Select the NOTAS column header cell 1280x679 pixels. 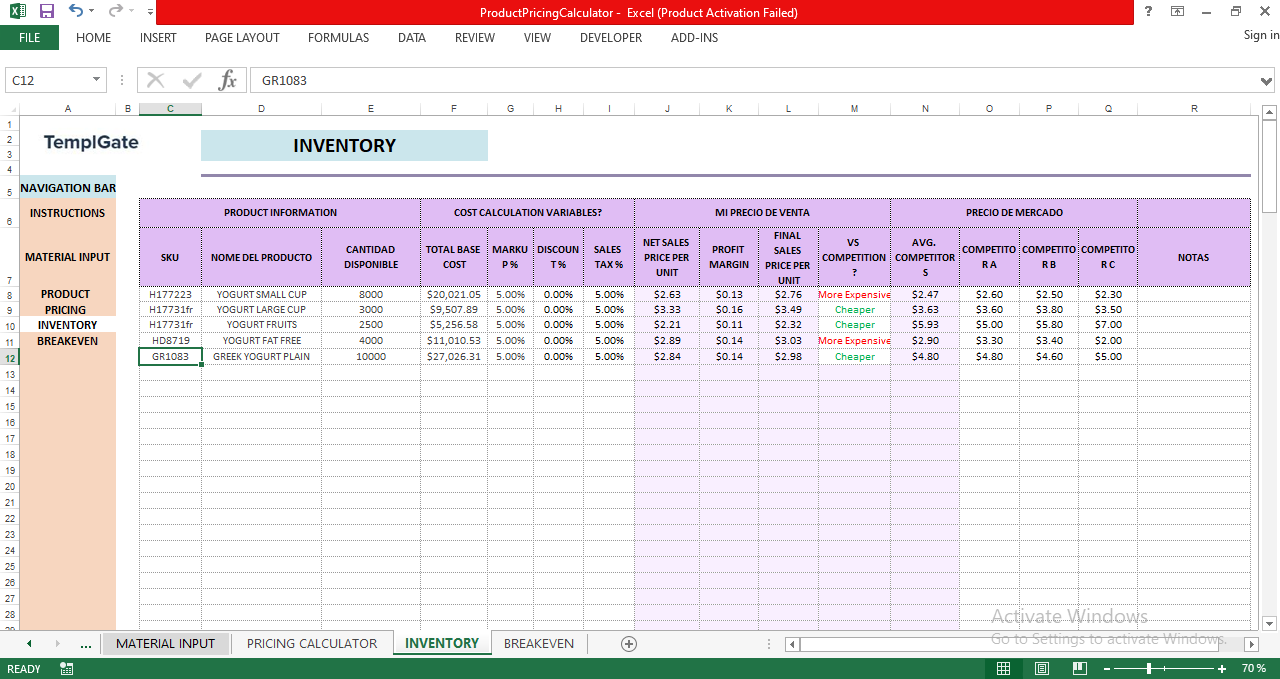coord(1193,257)
